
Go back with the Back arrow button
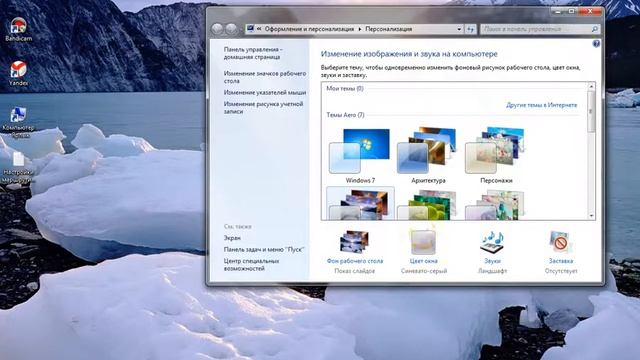tap(218, 29)
